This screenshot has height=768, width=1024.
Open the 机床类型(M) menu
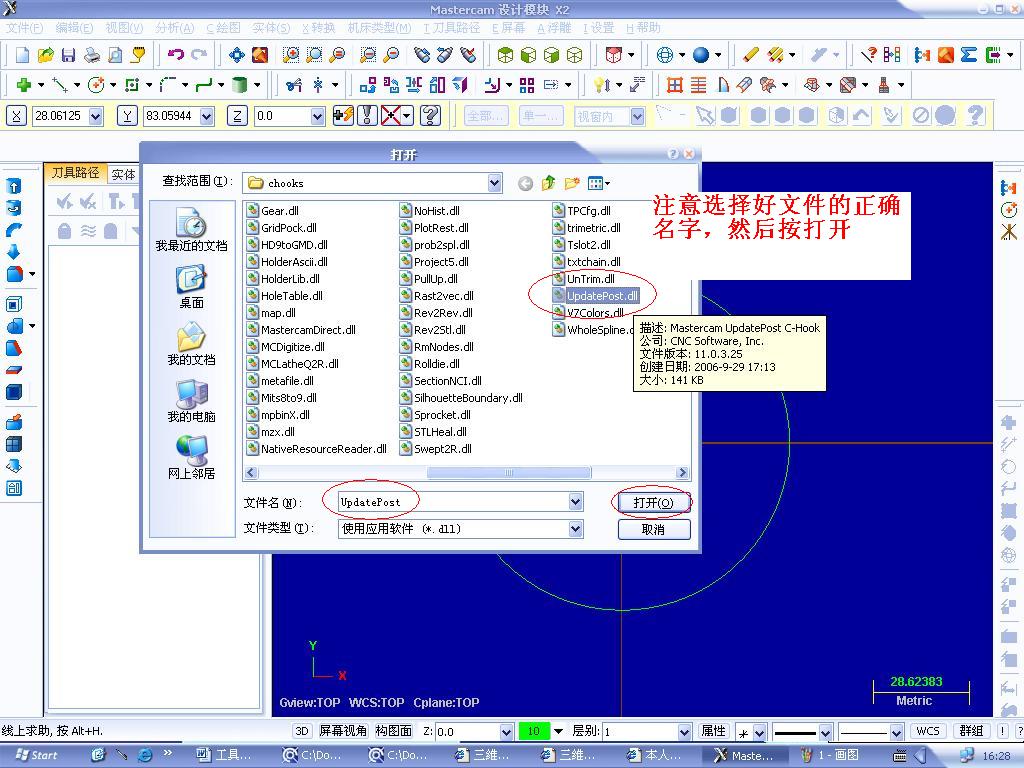click(x=379, y=28)
